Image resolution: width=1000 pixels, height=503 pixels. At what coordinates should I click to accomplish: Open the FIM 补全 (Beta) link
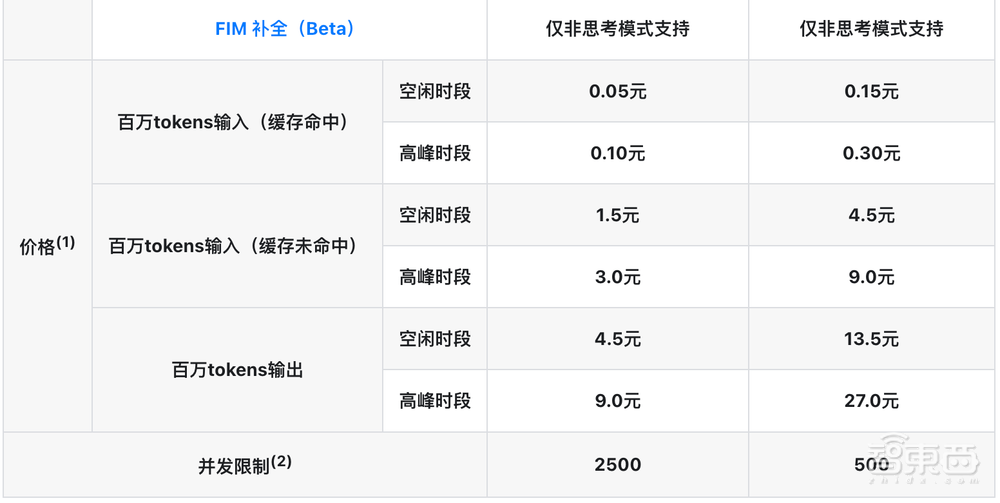point(284,29)
